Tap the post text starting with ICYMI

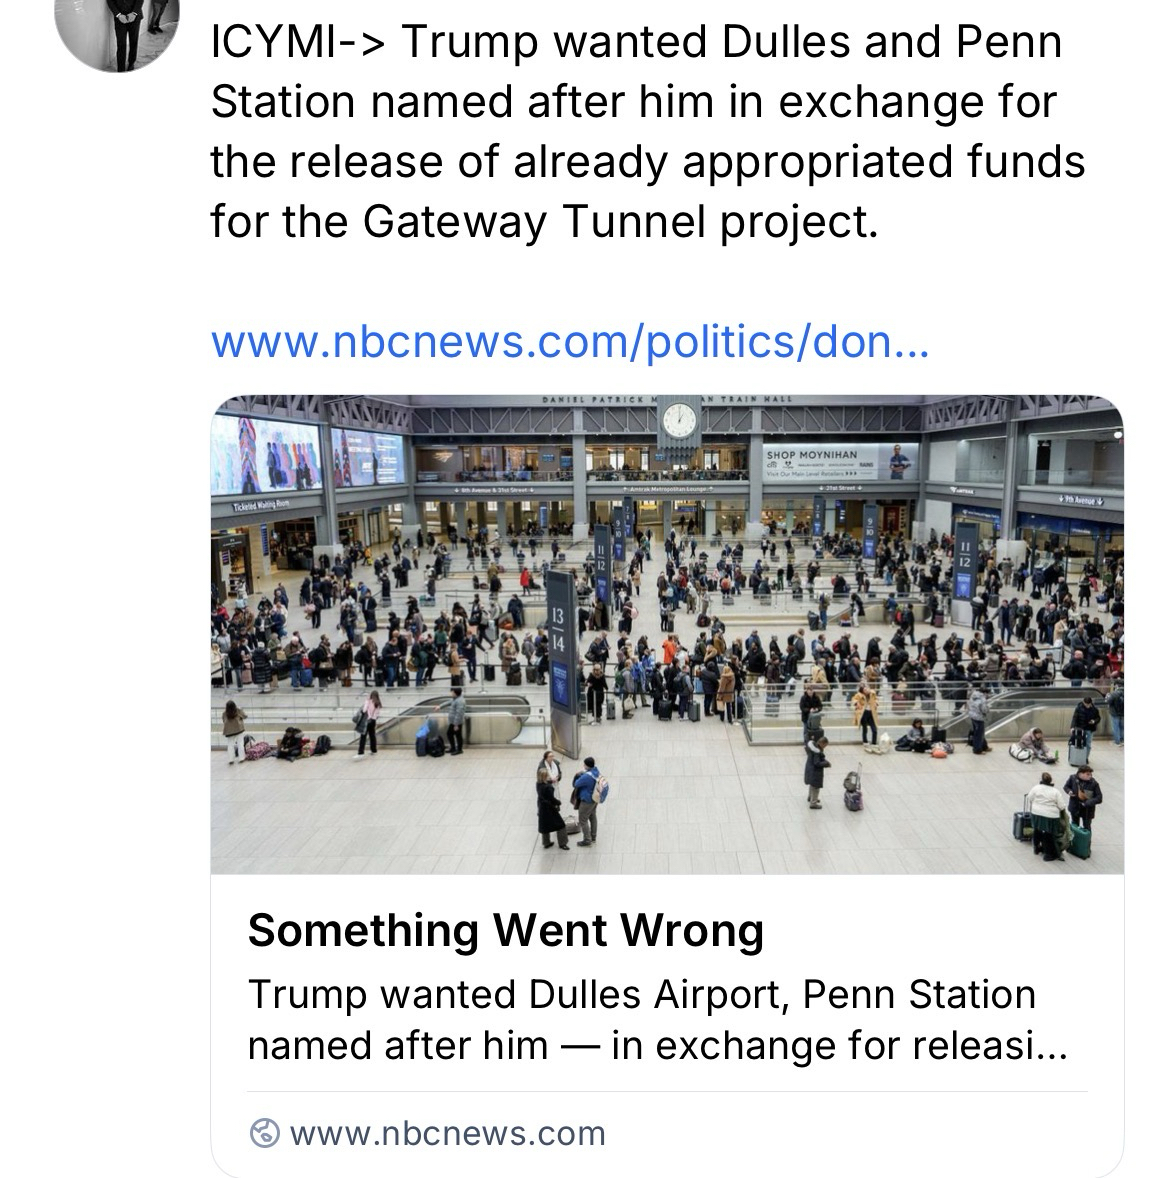pos(636,42)
